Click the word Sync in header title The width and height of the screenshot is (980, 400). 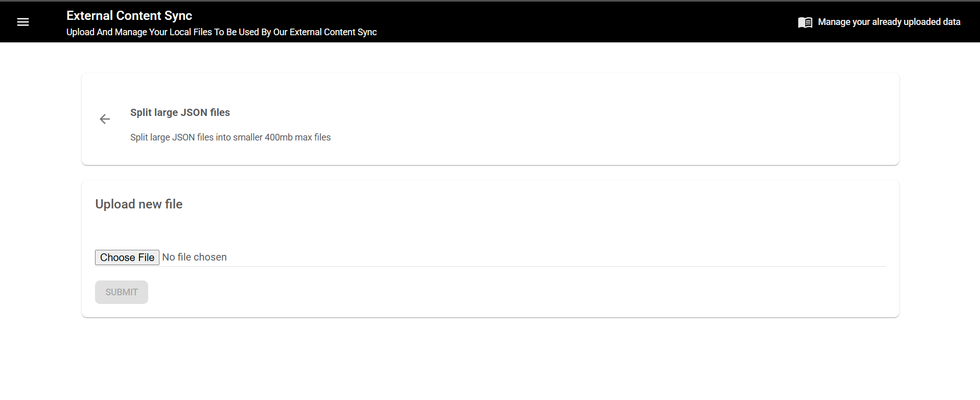click(178, 15)
